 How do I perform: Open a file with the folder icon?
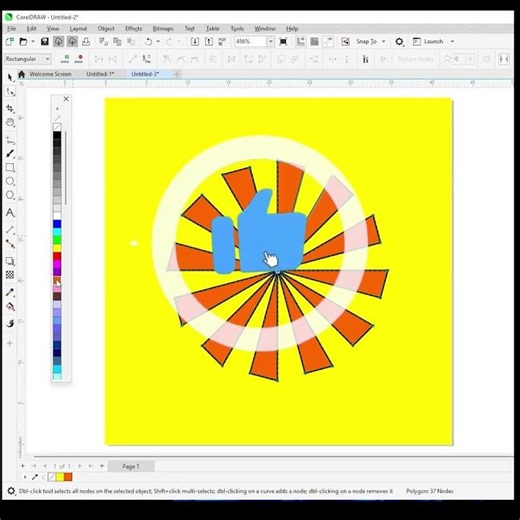coord(23,41)
